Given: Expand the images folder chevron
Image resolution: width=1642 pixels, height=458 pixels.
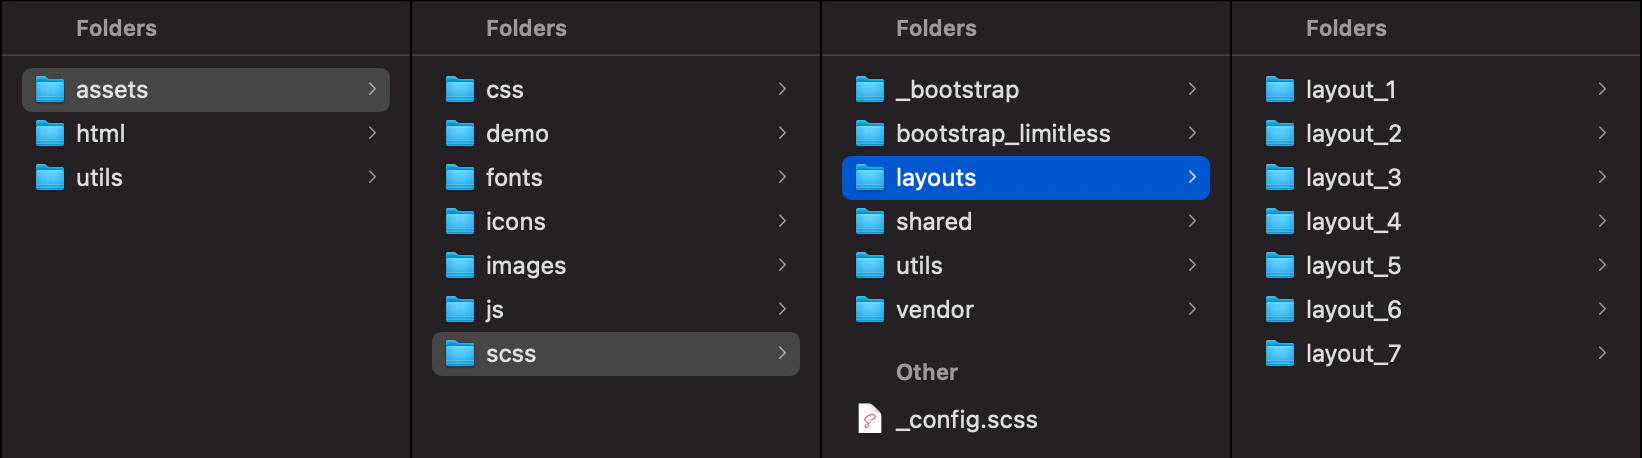Looking at the screenshot, I should (x=782, y=265).
